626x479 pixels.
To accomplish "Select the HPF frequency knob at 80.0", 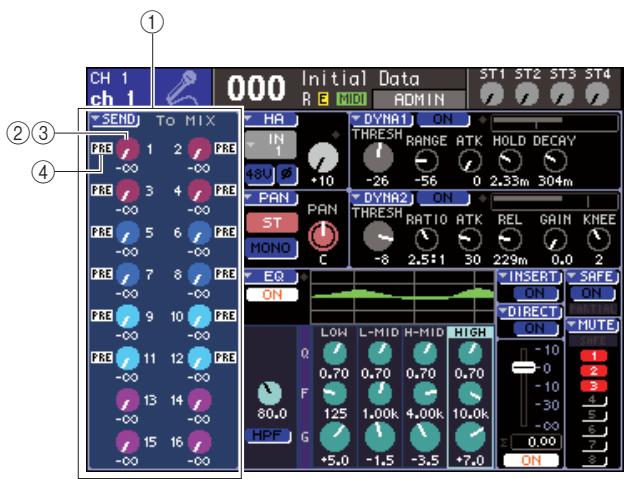I will coord(270,393).
